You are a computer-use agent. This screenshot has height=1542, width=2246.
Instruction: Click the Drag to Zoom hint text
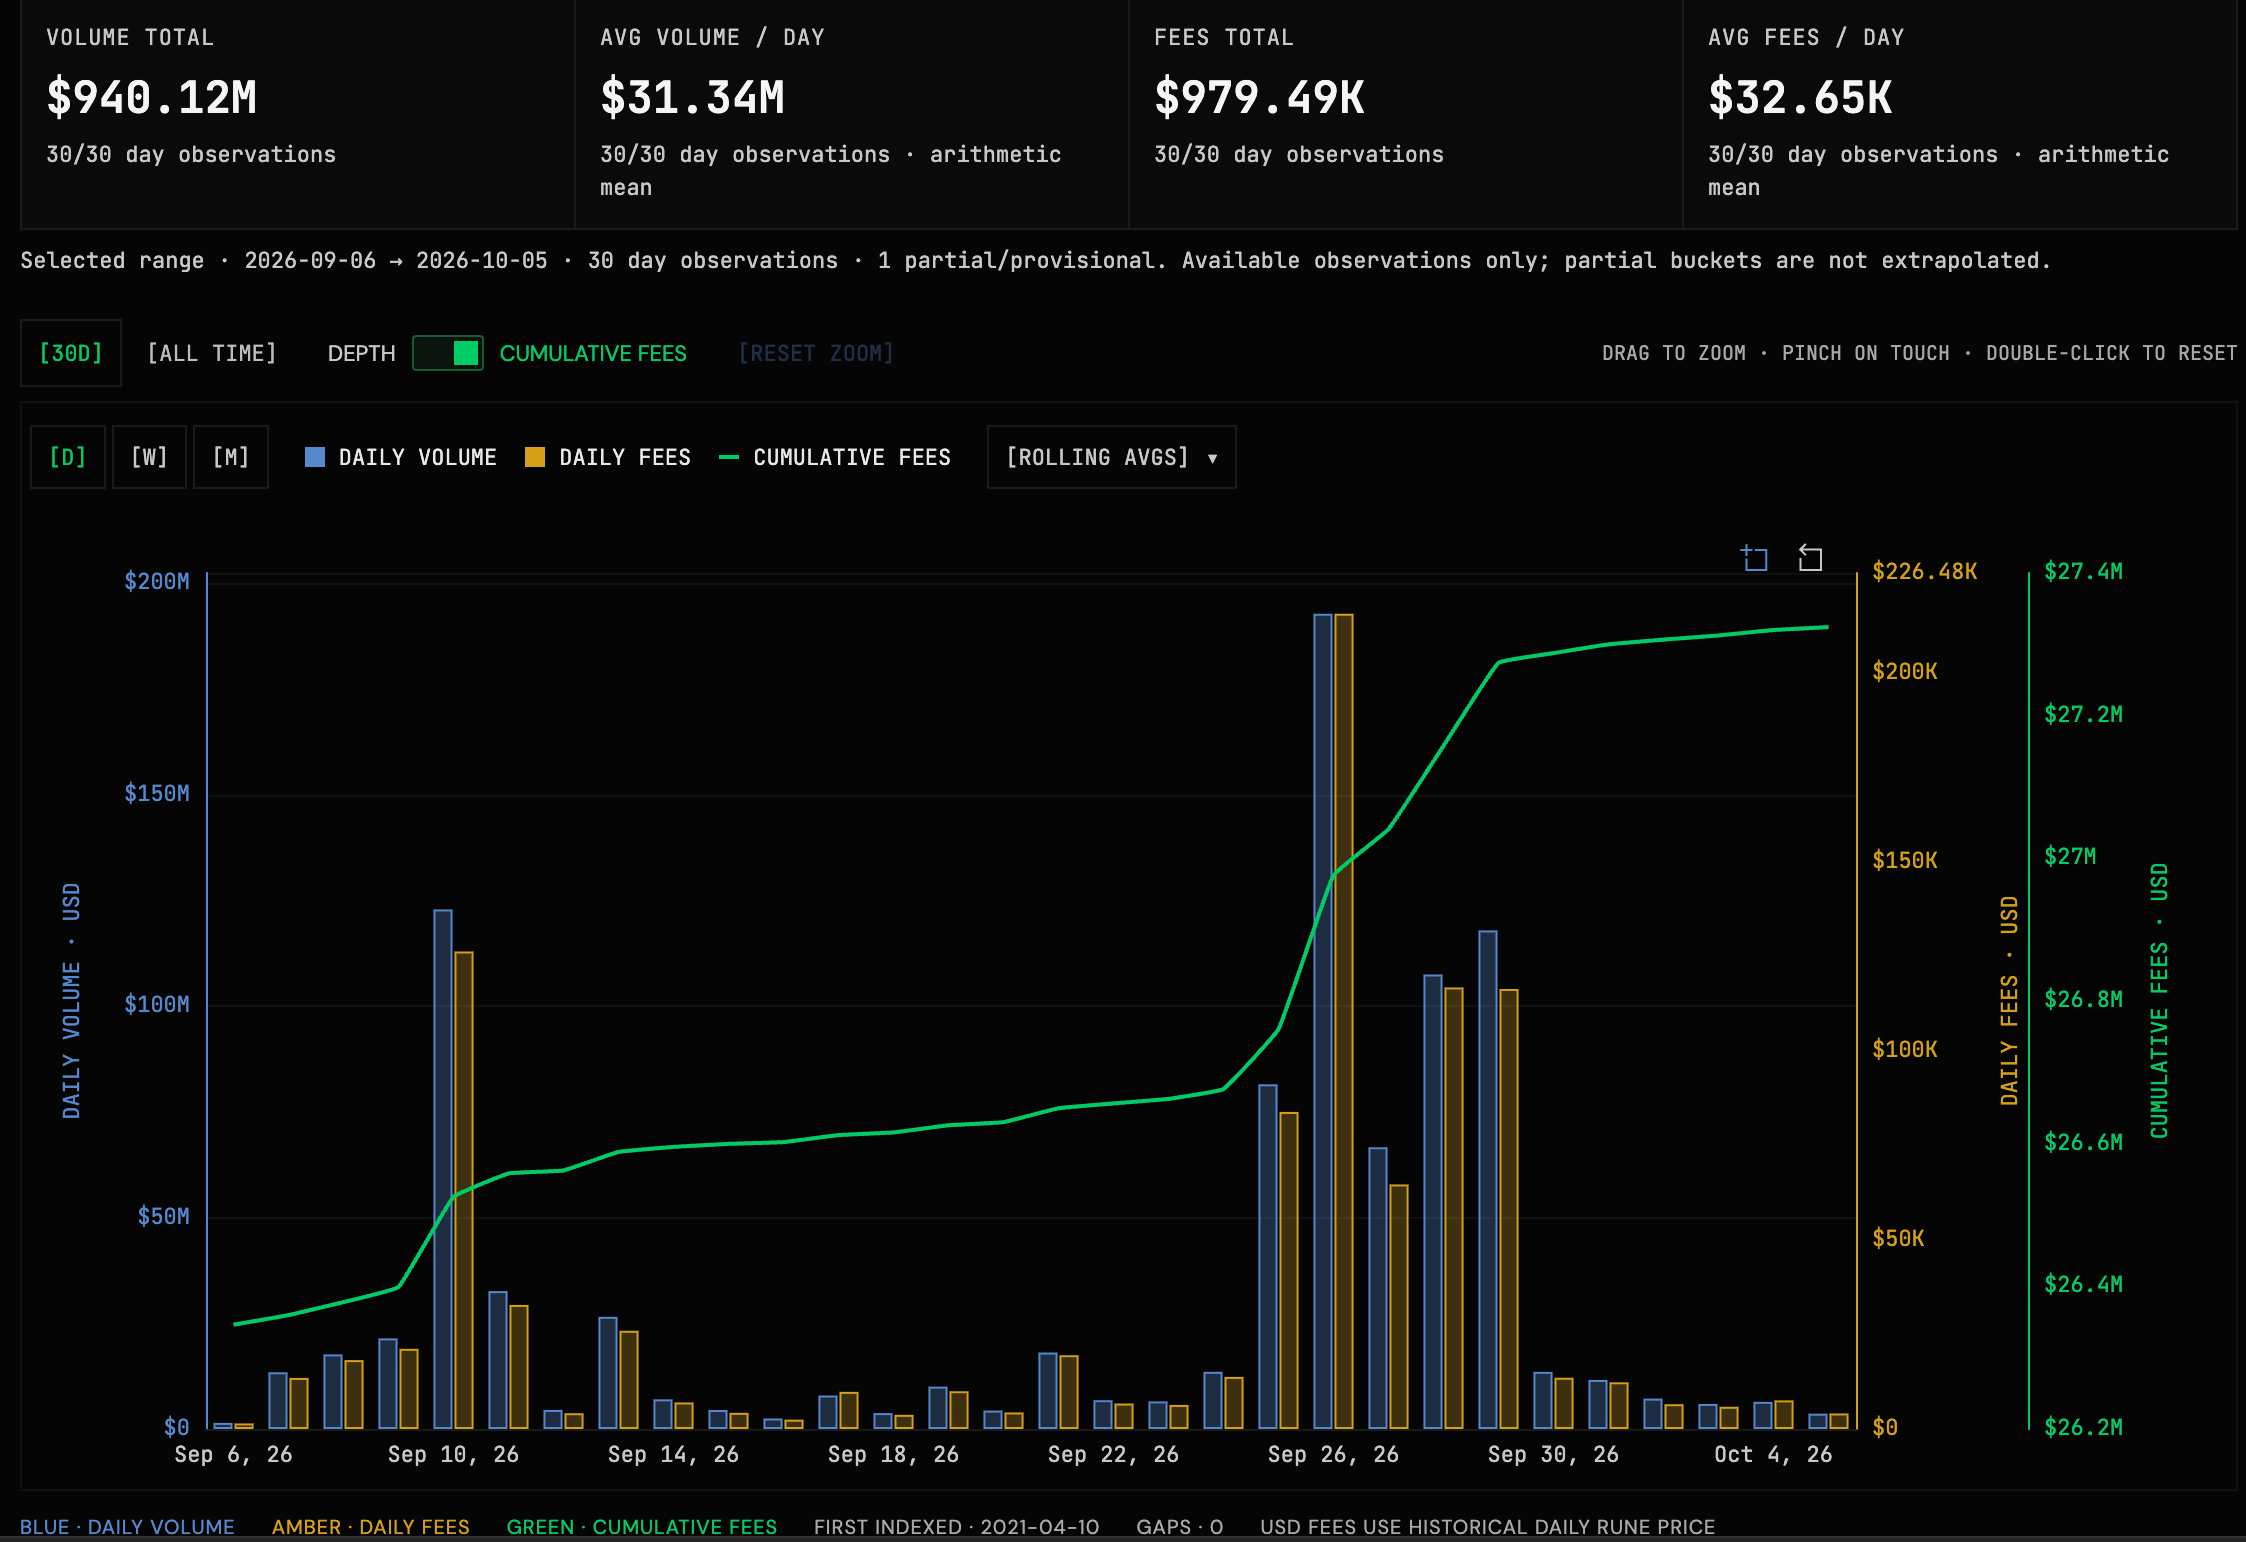pos(1674,353)
